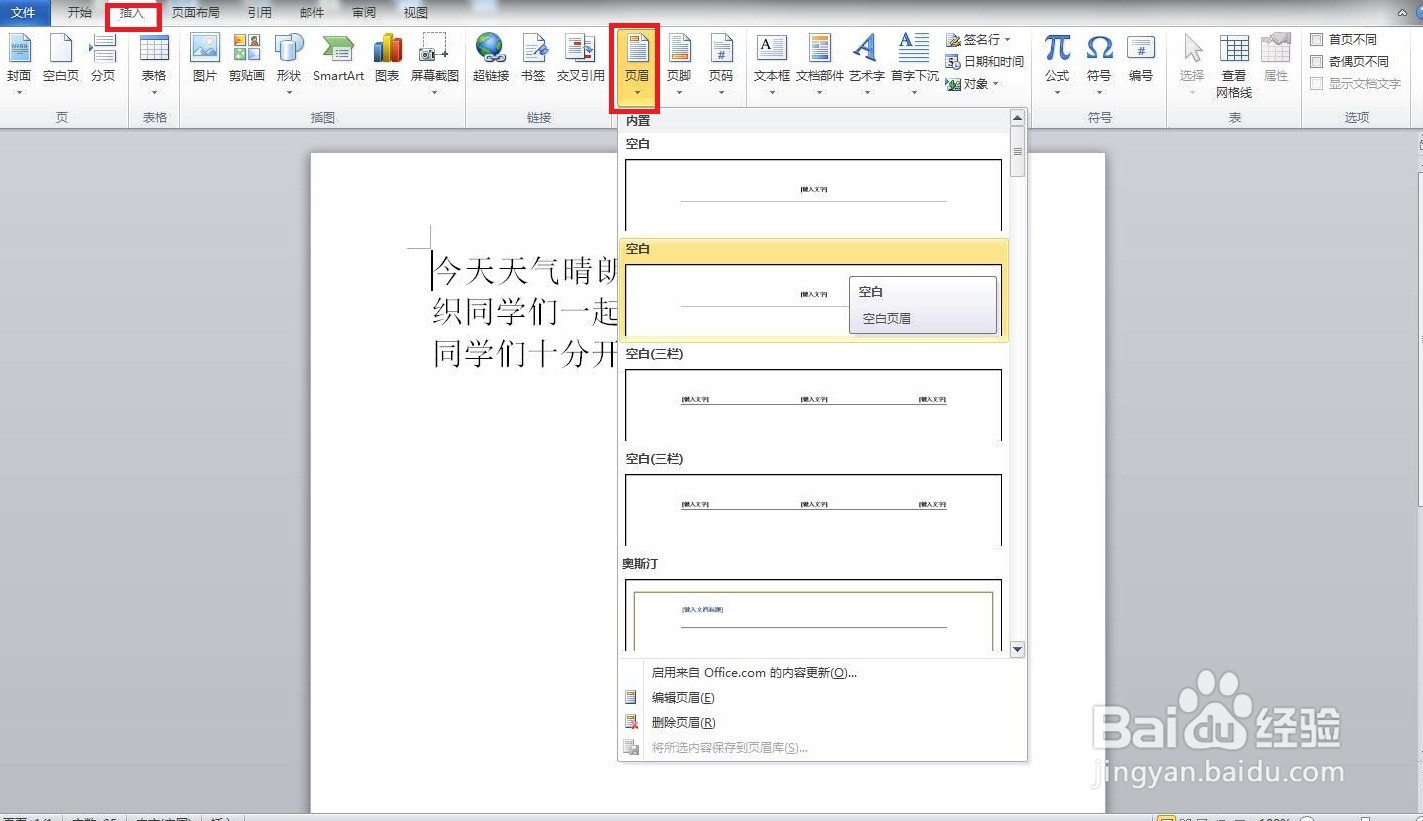The width and height of the screenshot is (1423, 821).
Task: Expand the Cover Page (封面) dropdown arrow
Action: tap(19, 93)
